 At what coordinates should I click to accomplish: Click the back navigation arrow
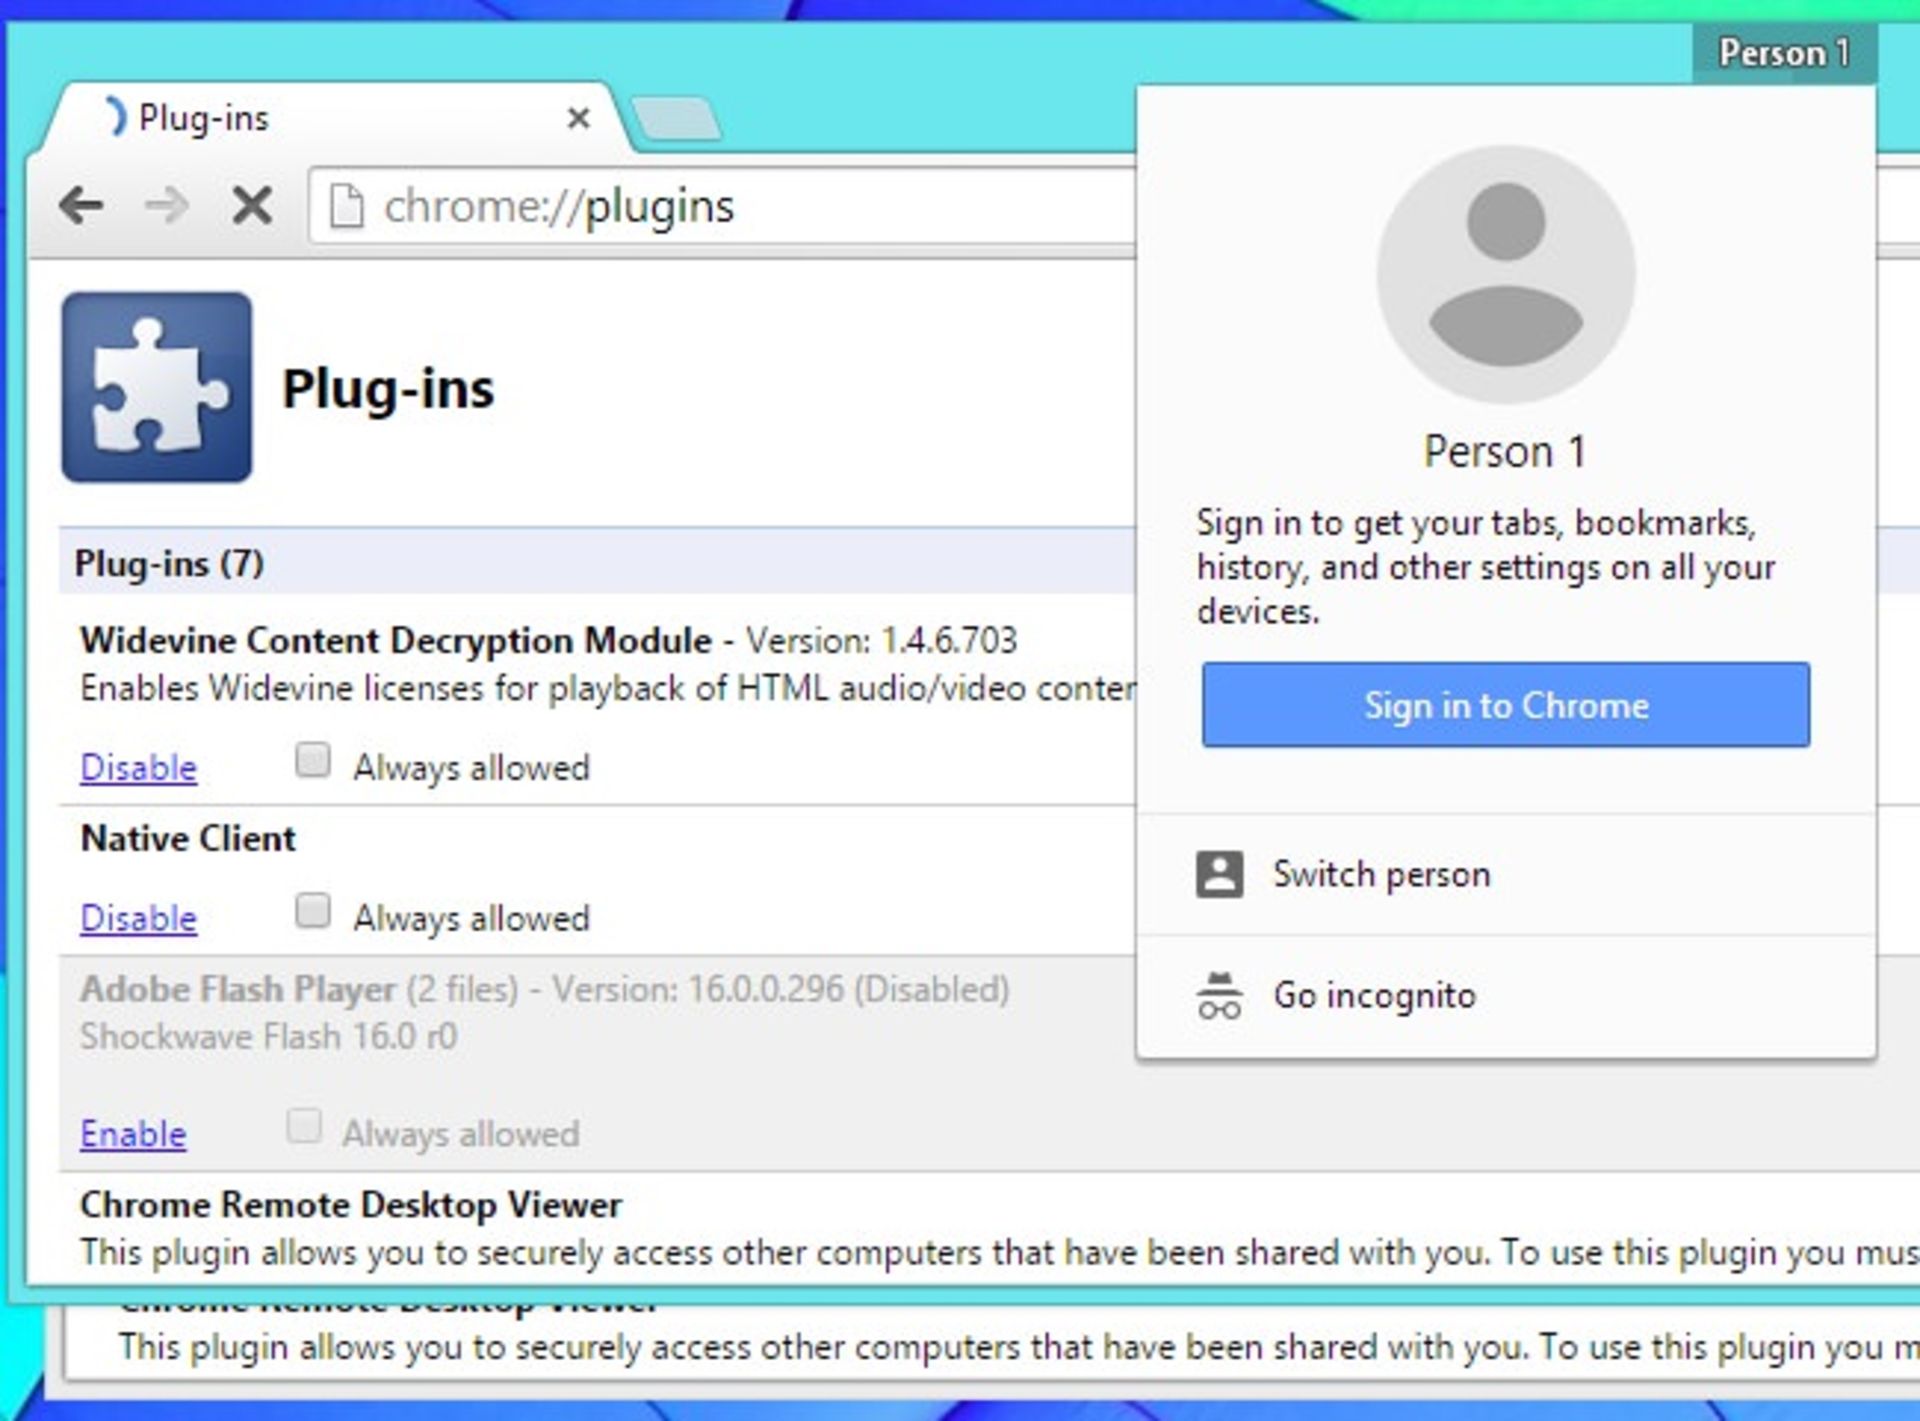tap(81, 206)
